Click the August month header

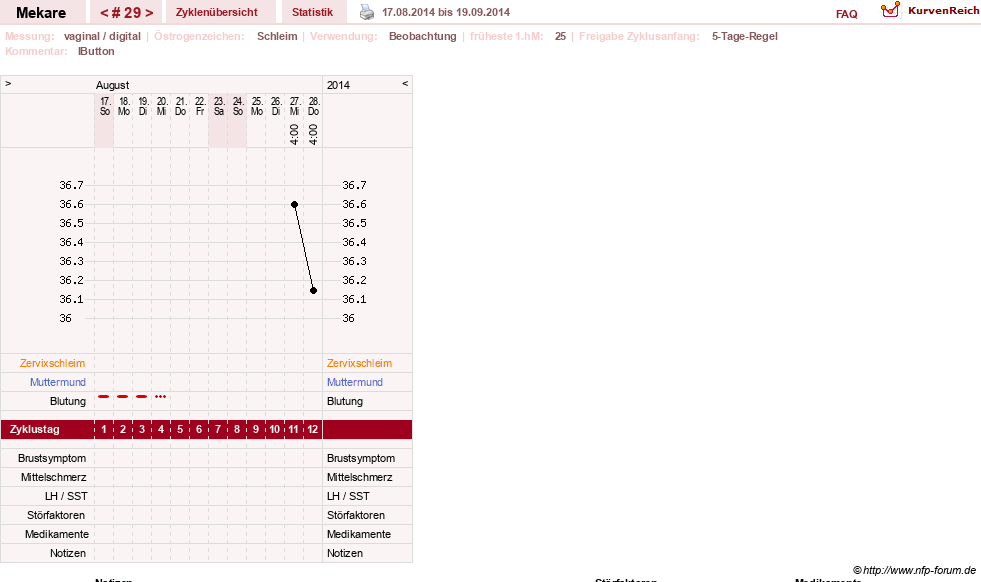point(113,85)
